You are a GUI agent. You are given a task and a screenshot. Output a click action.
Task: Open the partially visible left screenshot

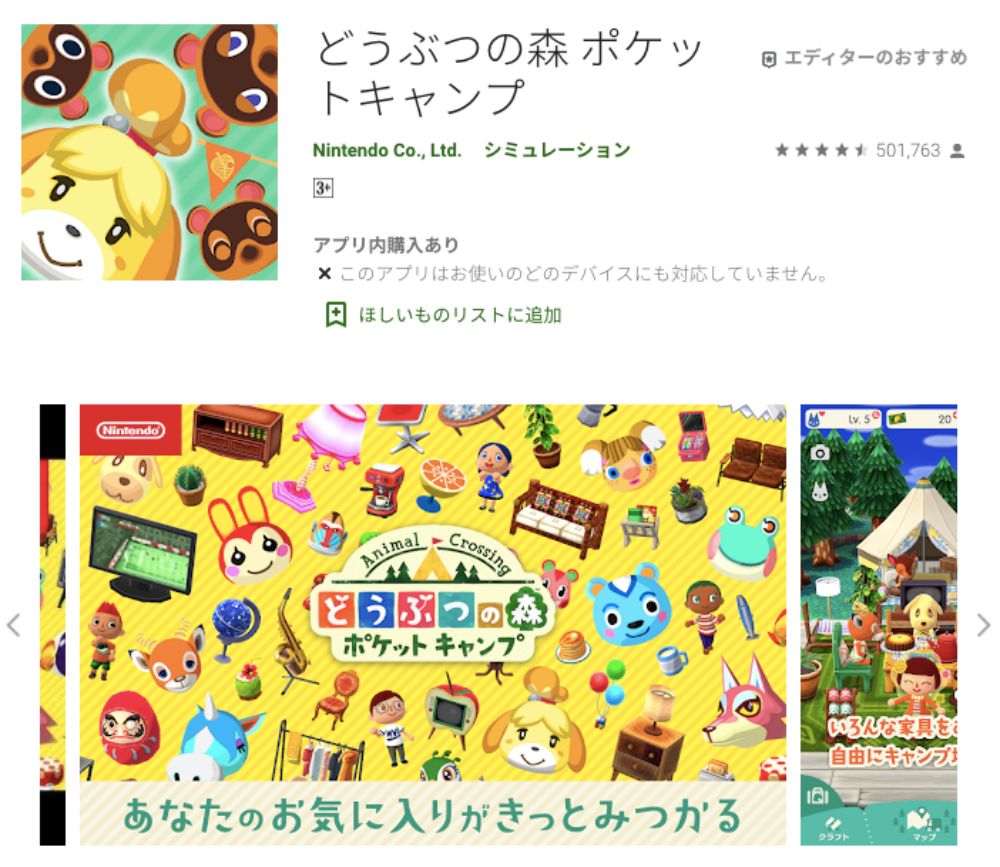click(52, 625)
